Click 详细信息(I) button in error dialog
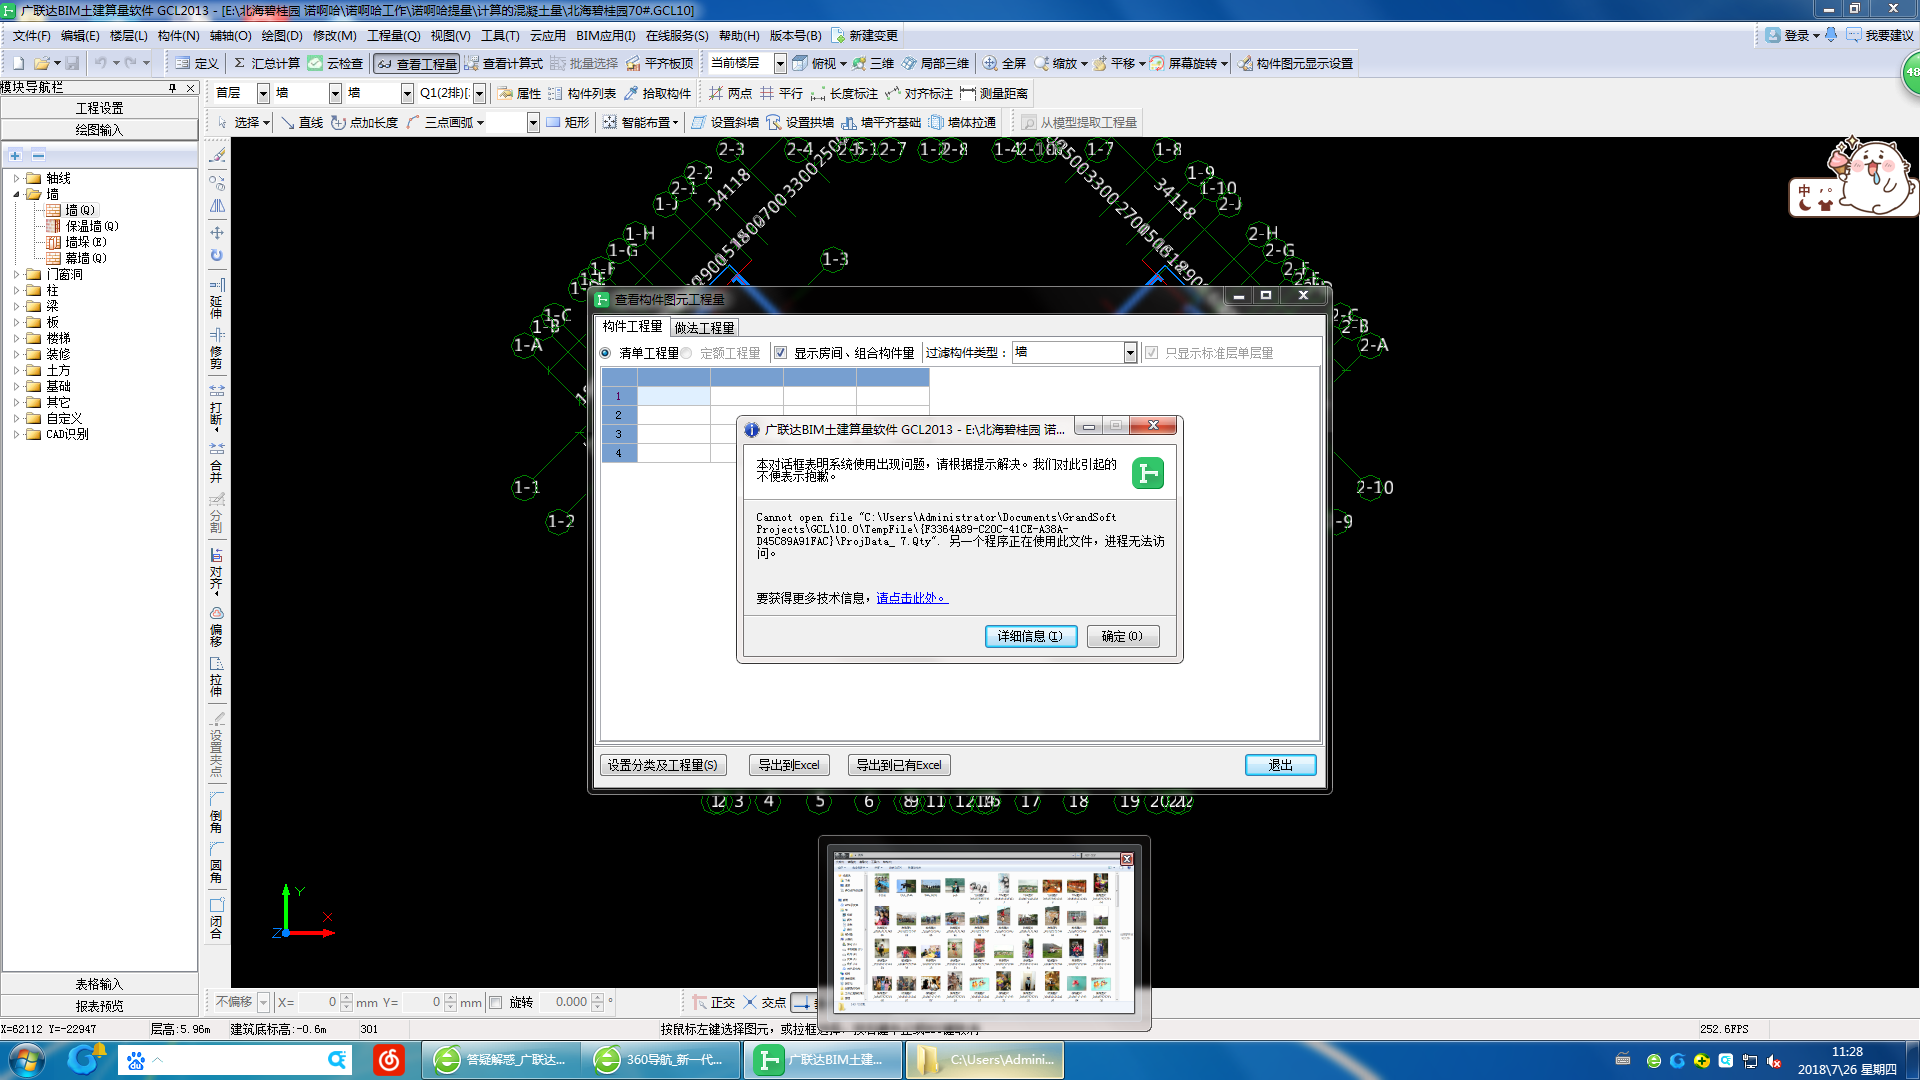 (1030, 636)
